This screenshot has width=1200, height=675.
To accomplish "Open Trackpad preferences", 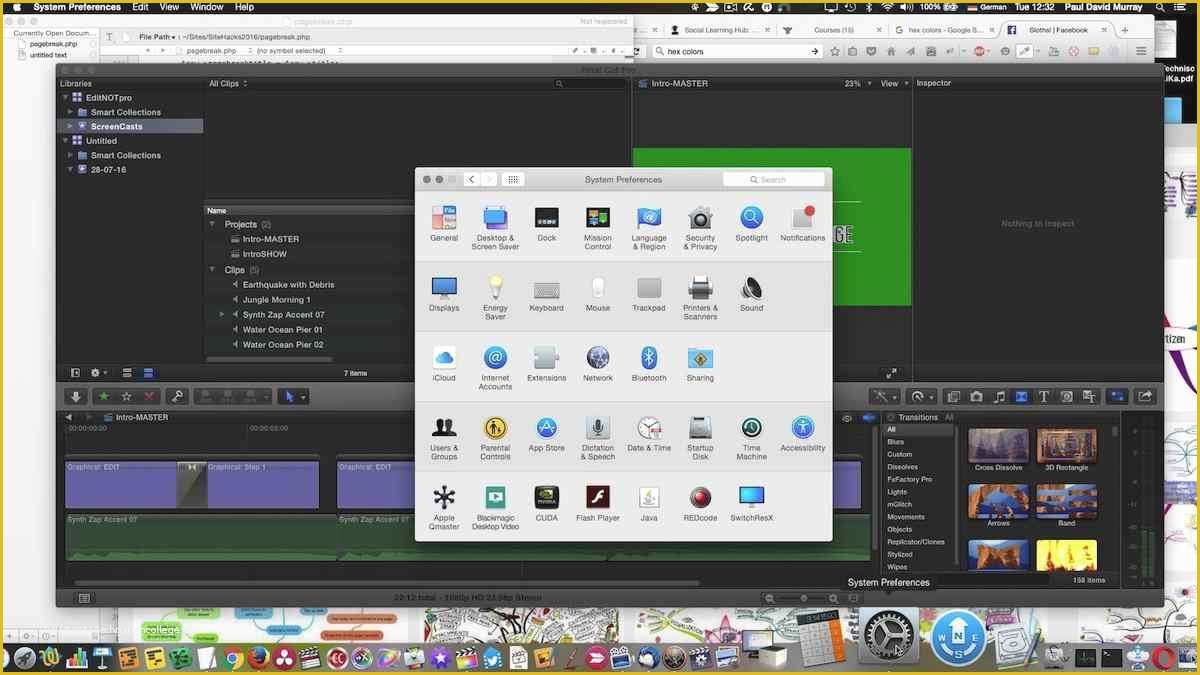I will pyautogui.click(x=649, y=295).
